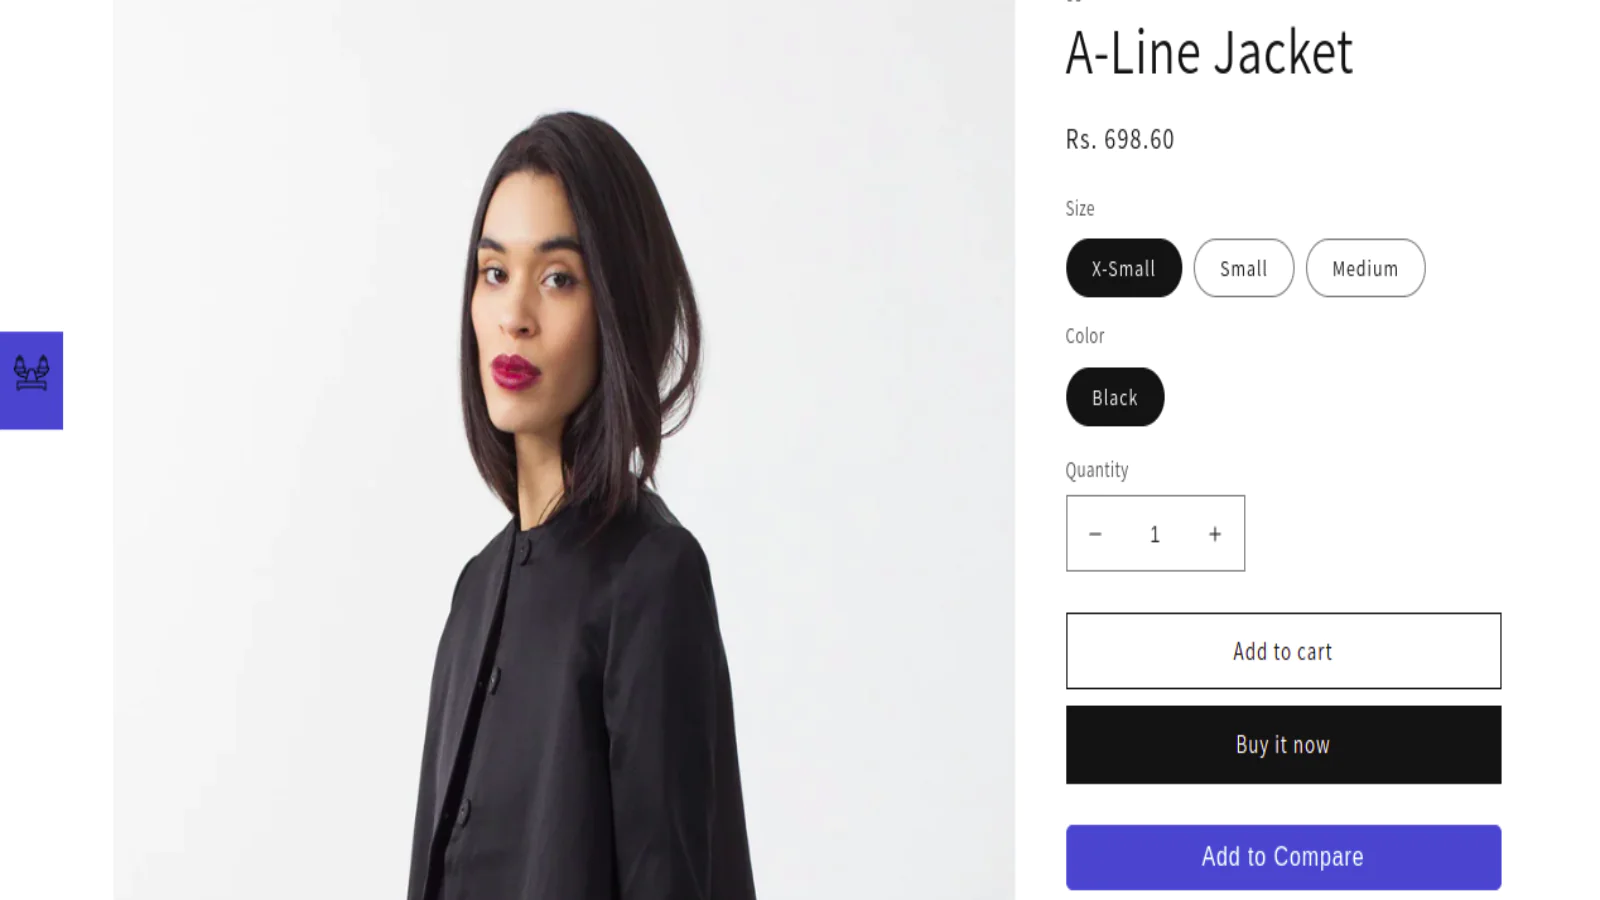Select the Black color option
Viewport: 1600px width, 900px height.
click(1115, 397)
